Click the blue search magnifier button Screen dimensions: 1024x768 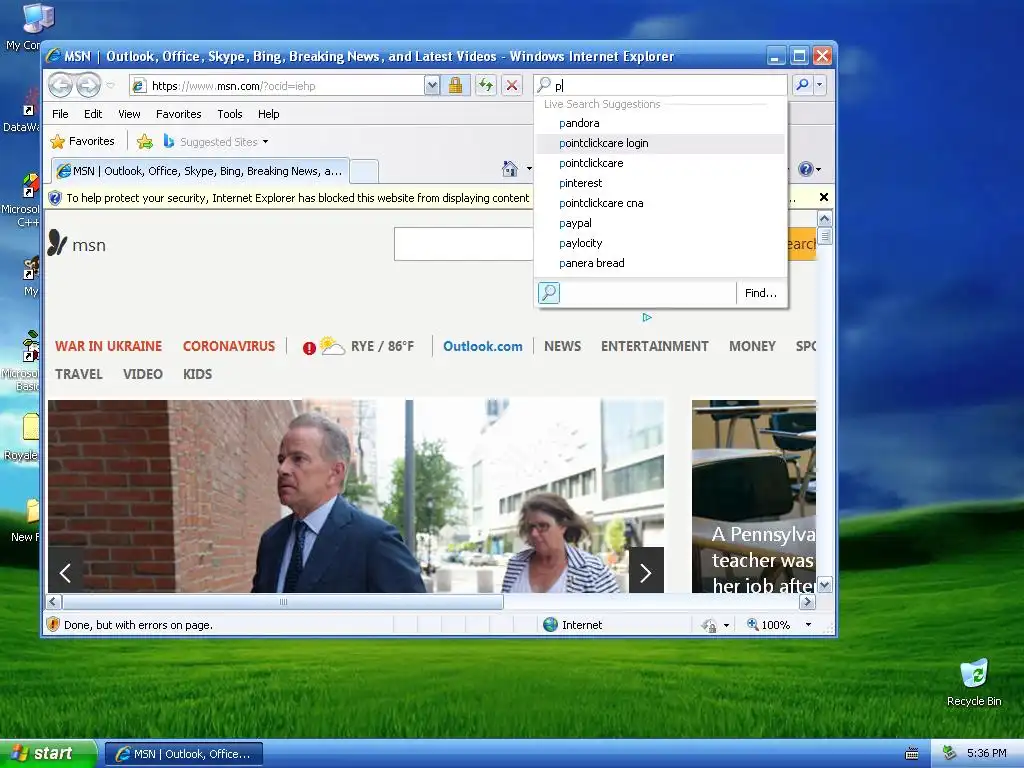(x=803, y=85)
